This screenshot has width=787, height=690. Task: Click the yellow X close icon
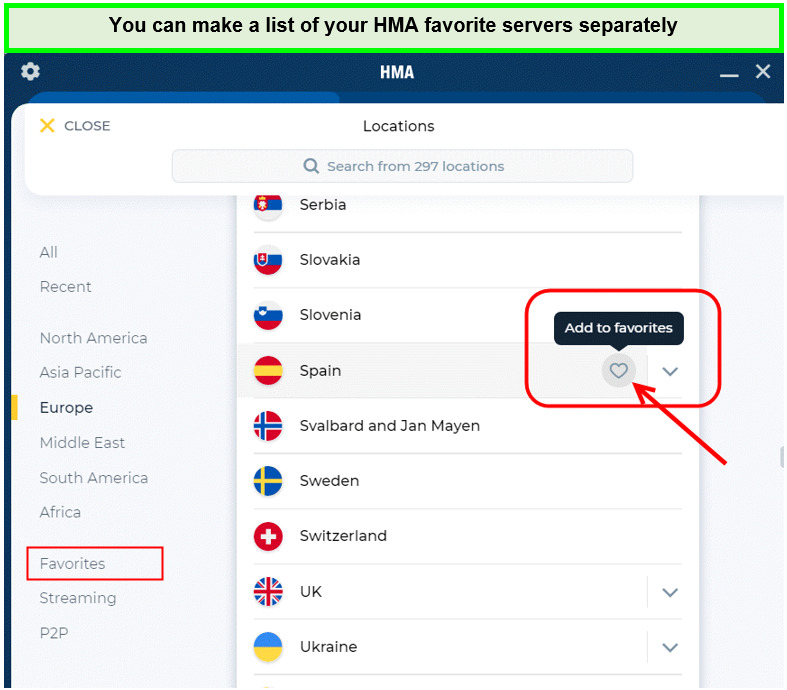(47, 125)
